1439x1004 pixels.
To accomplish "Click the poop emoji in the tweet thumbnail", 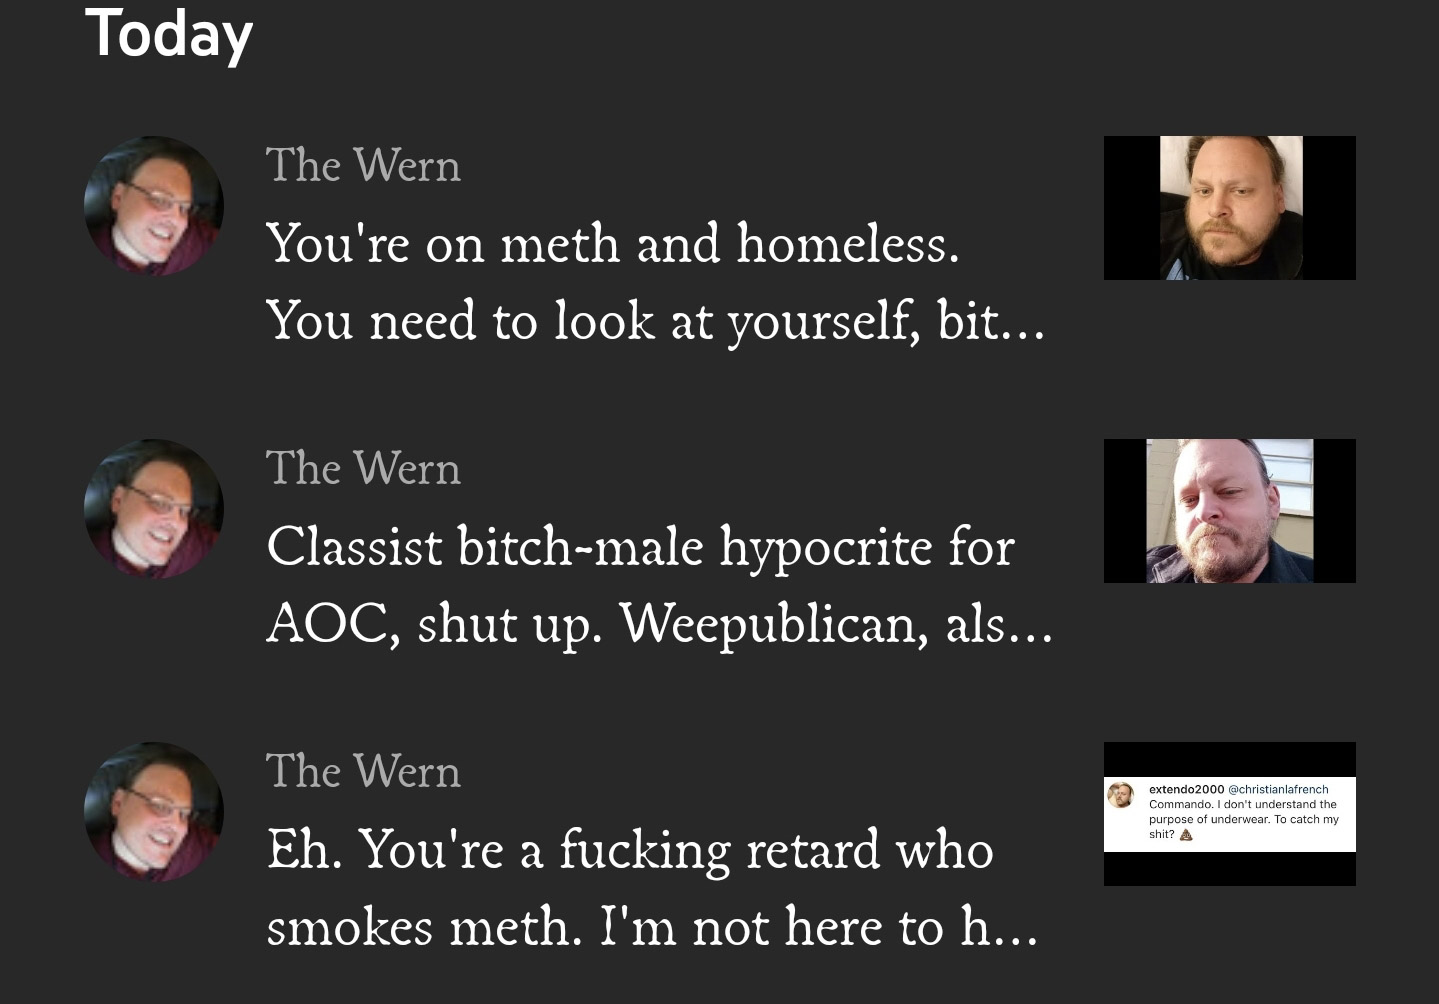I will (x=1186, y=834).
